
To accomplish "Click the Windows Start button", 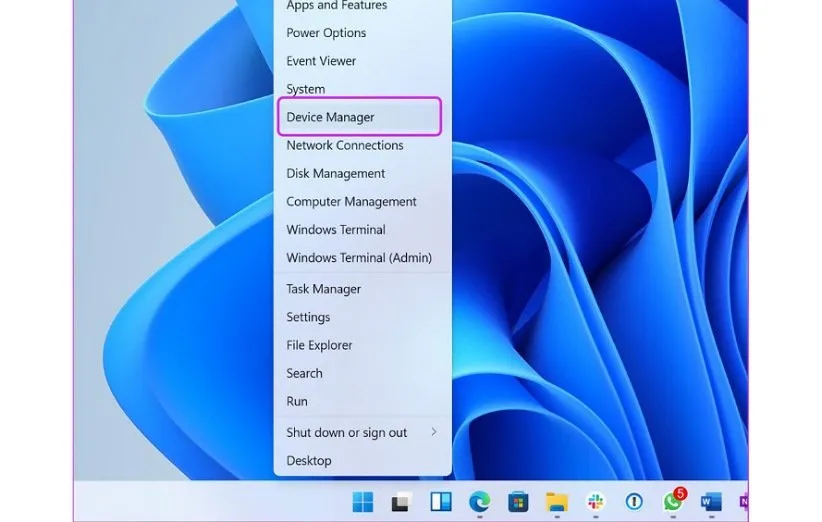I will (x=362, y=502).
